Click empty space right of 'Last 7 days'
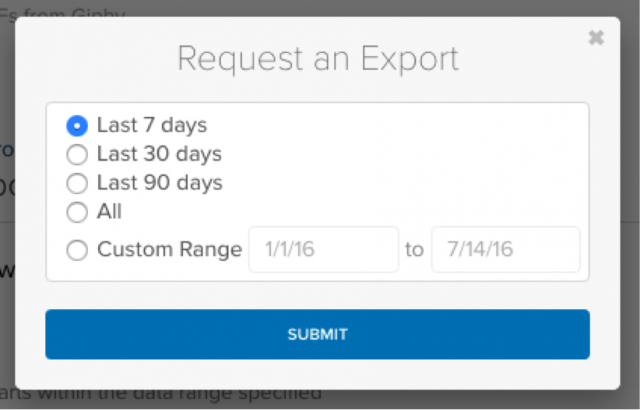The image size is (640, 410). coord(400,126)
